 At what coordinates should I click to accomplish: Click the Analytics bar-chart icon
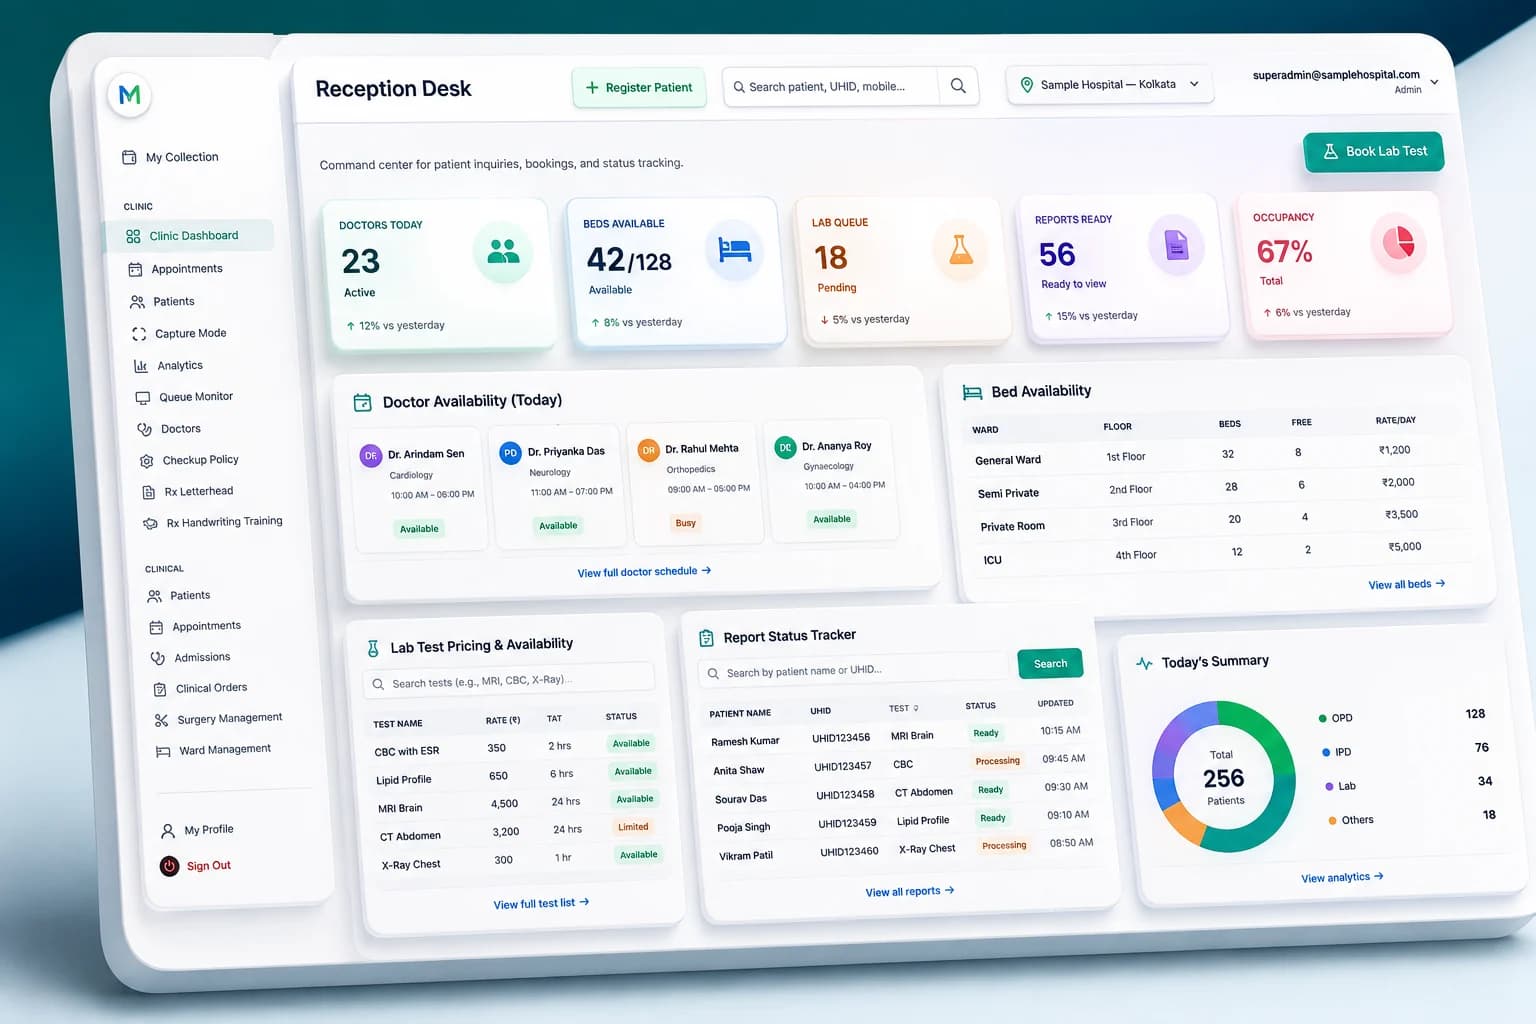pyautogui.click(x=141, y=366)
